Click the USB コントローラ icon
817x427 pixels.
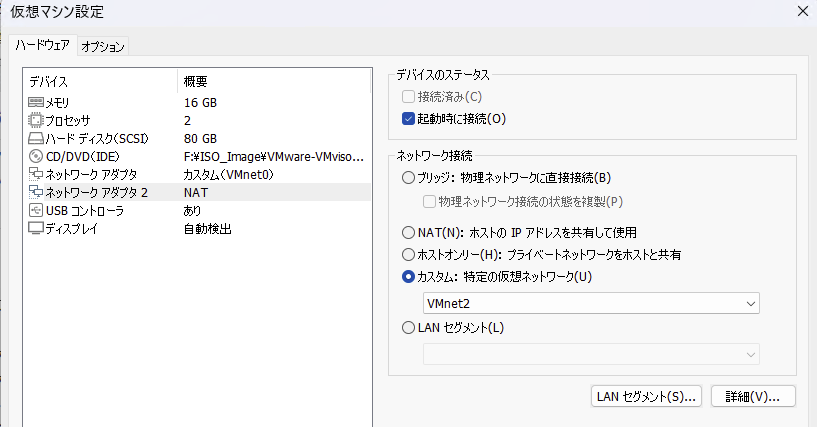click(x=35, y=210)
